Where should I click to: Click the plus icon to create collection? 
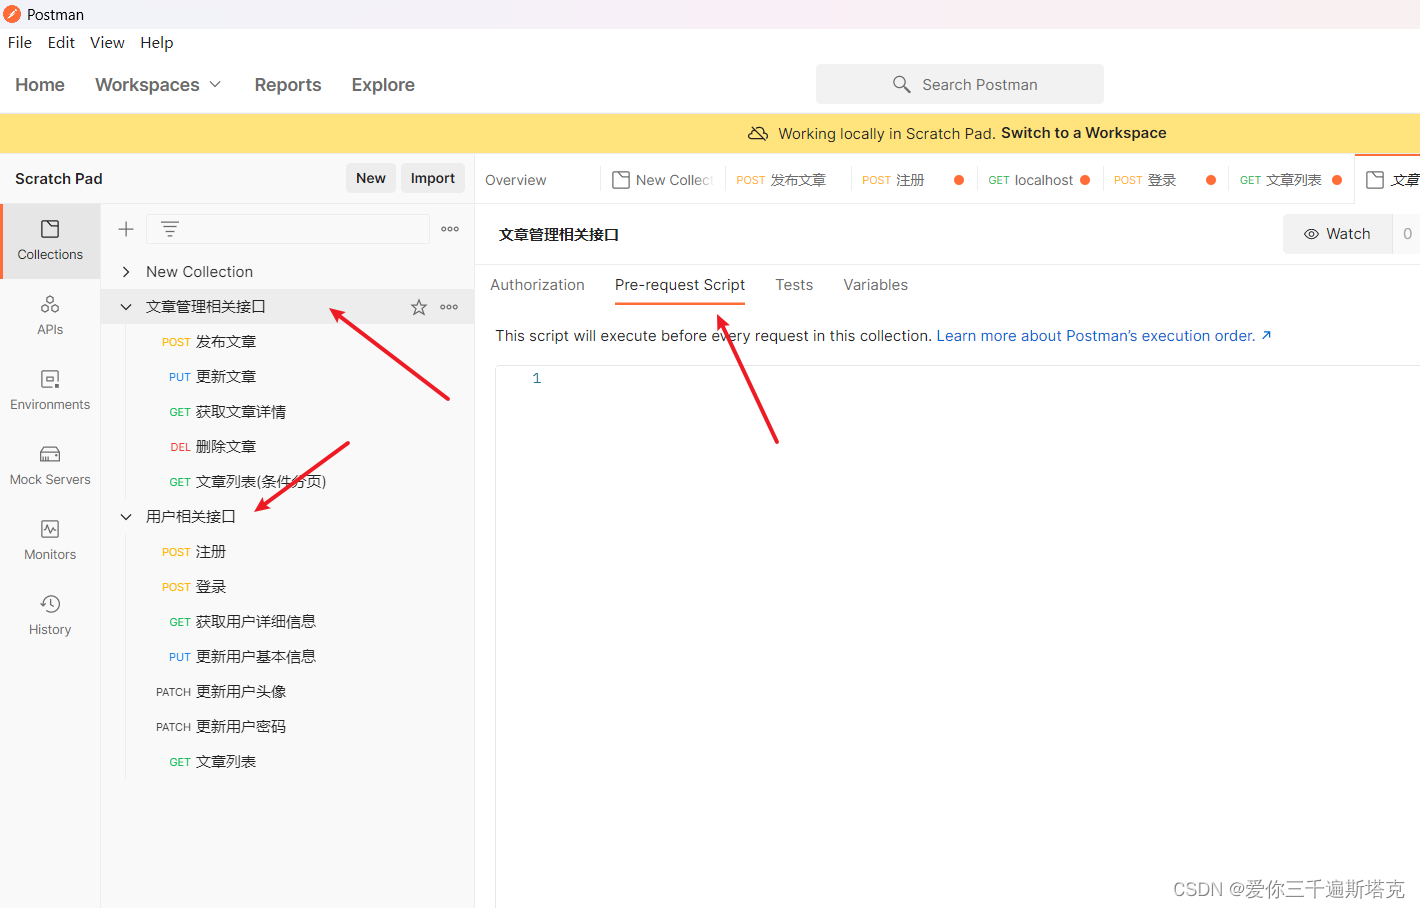tap(126, 229)
